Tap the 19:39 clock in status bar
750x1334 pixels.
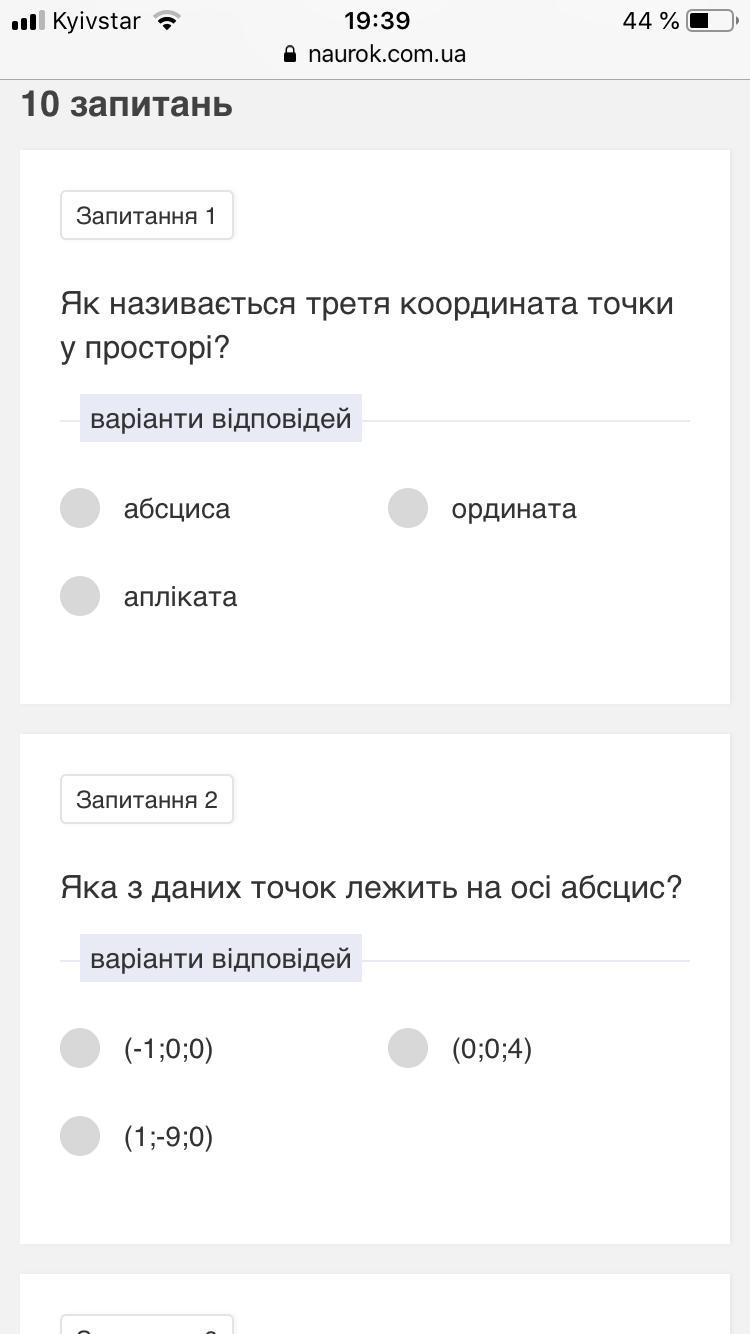[376, 21]
